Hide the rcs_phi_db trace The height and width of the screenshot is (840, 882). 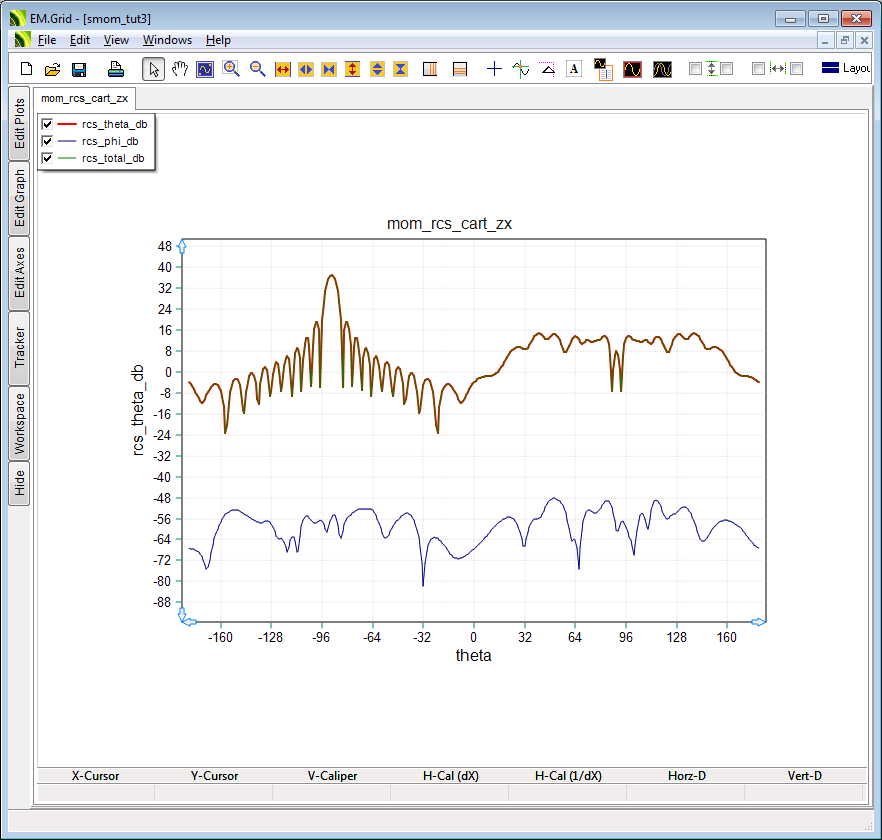tap(47, 141)
